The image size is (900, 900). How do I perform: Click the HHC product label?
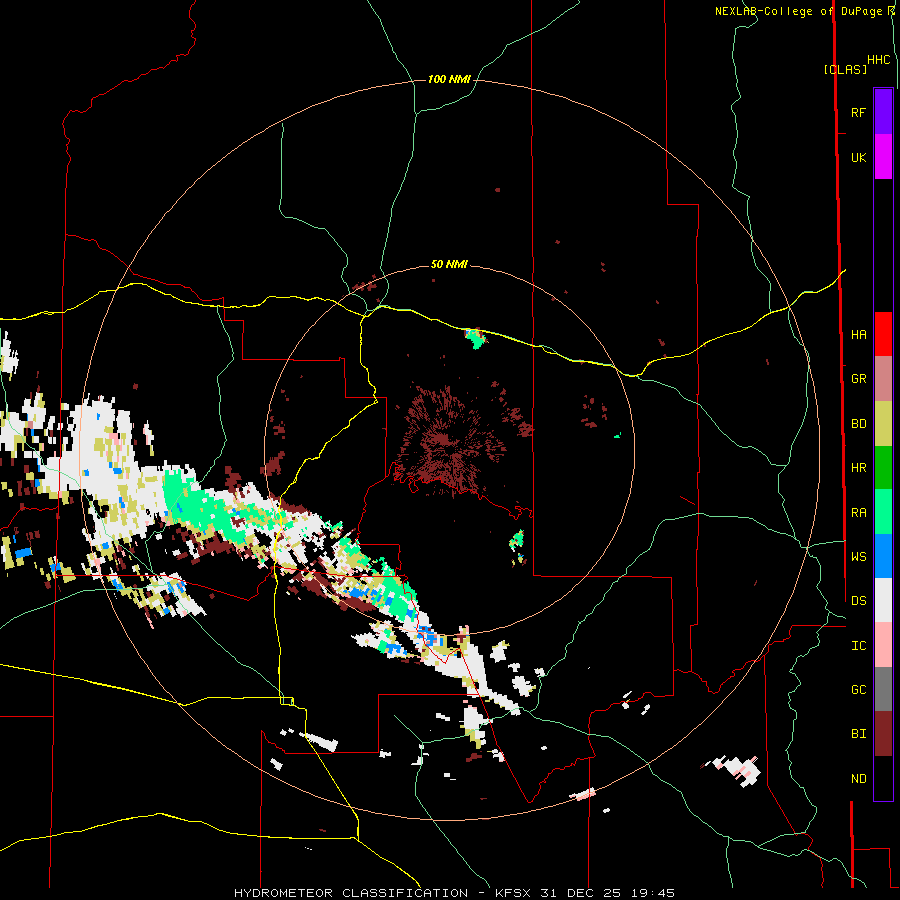click(878, 60)
